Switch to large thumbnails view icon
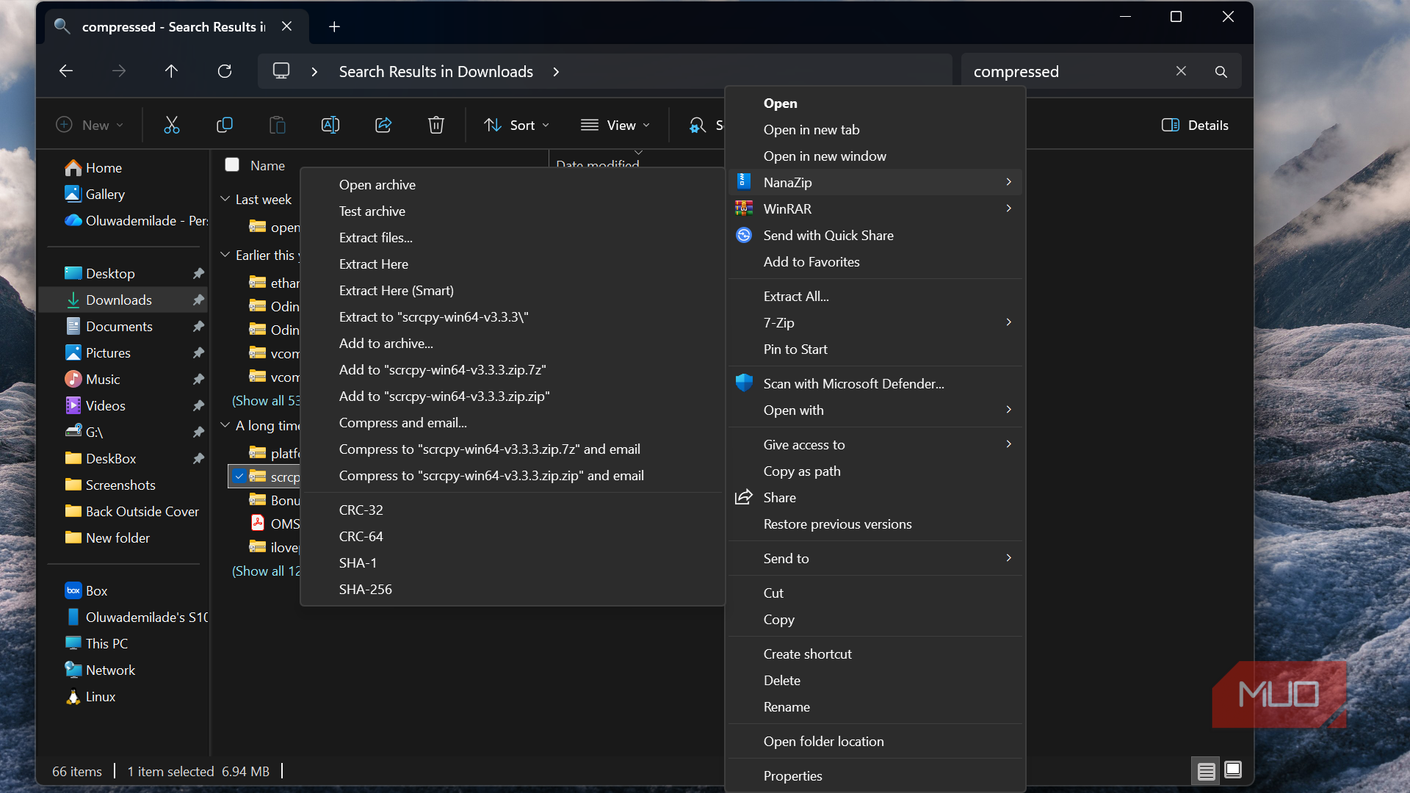1410x793 pixels. pos(1233,770)
